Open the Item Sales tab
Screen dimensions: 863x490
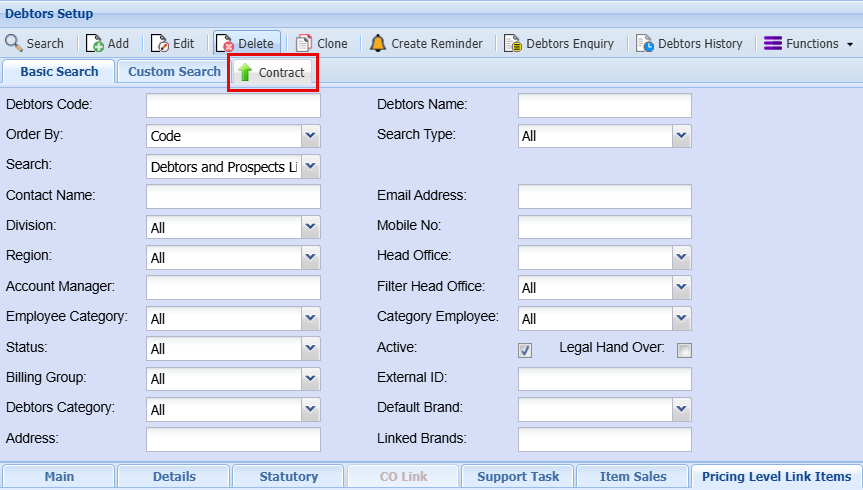[x=633, y=476]
